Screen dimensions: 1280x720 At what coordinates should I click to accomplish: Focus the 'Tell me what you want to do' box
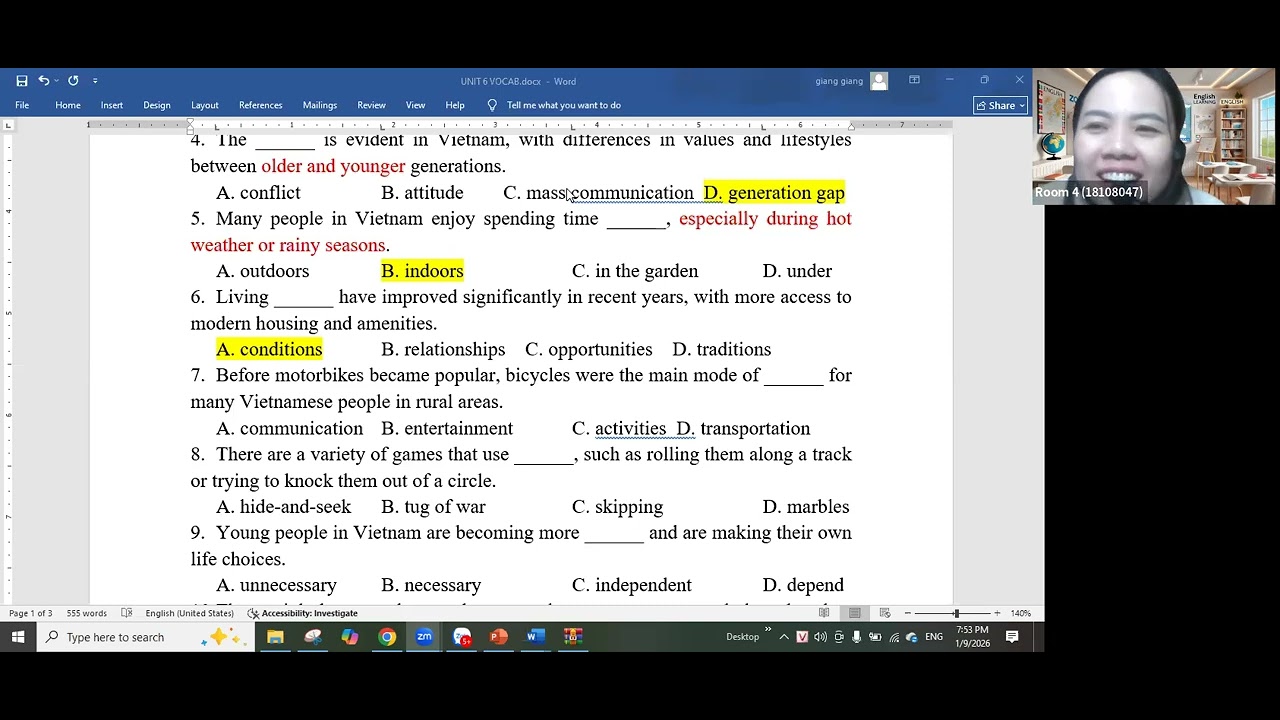563,105
